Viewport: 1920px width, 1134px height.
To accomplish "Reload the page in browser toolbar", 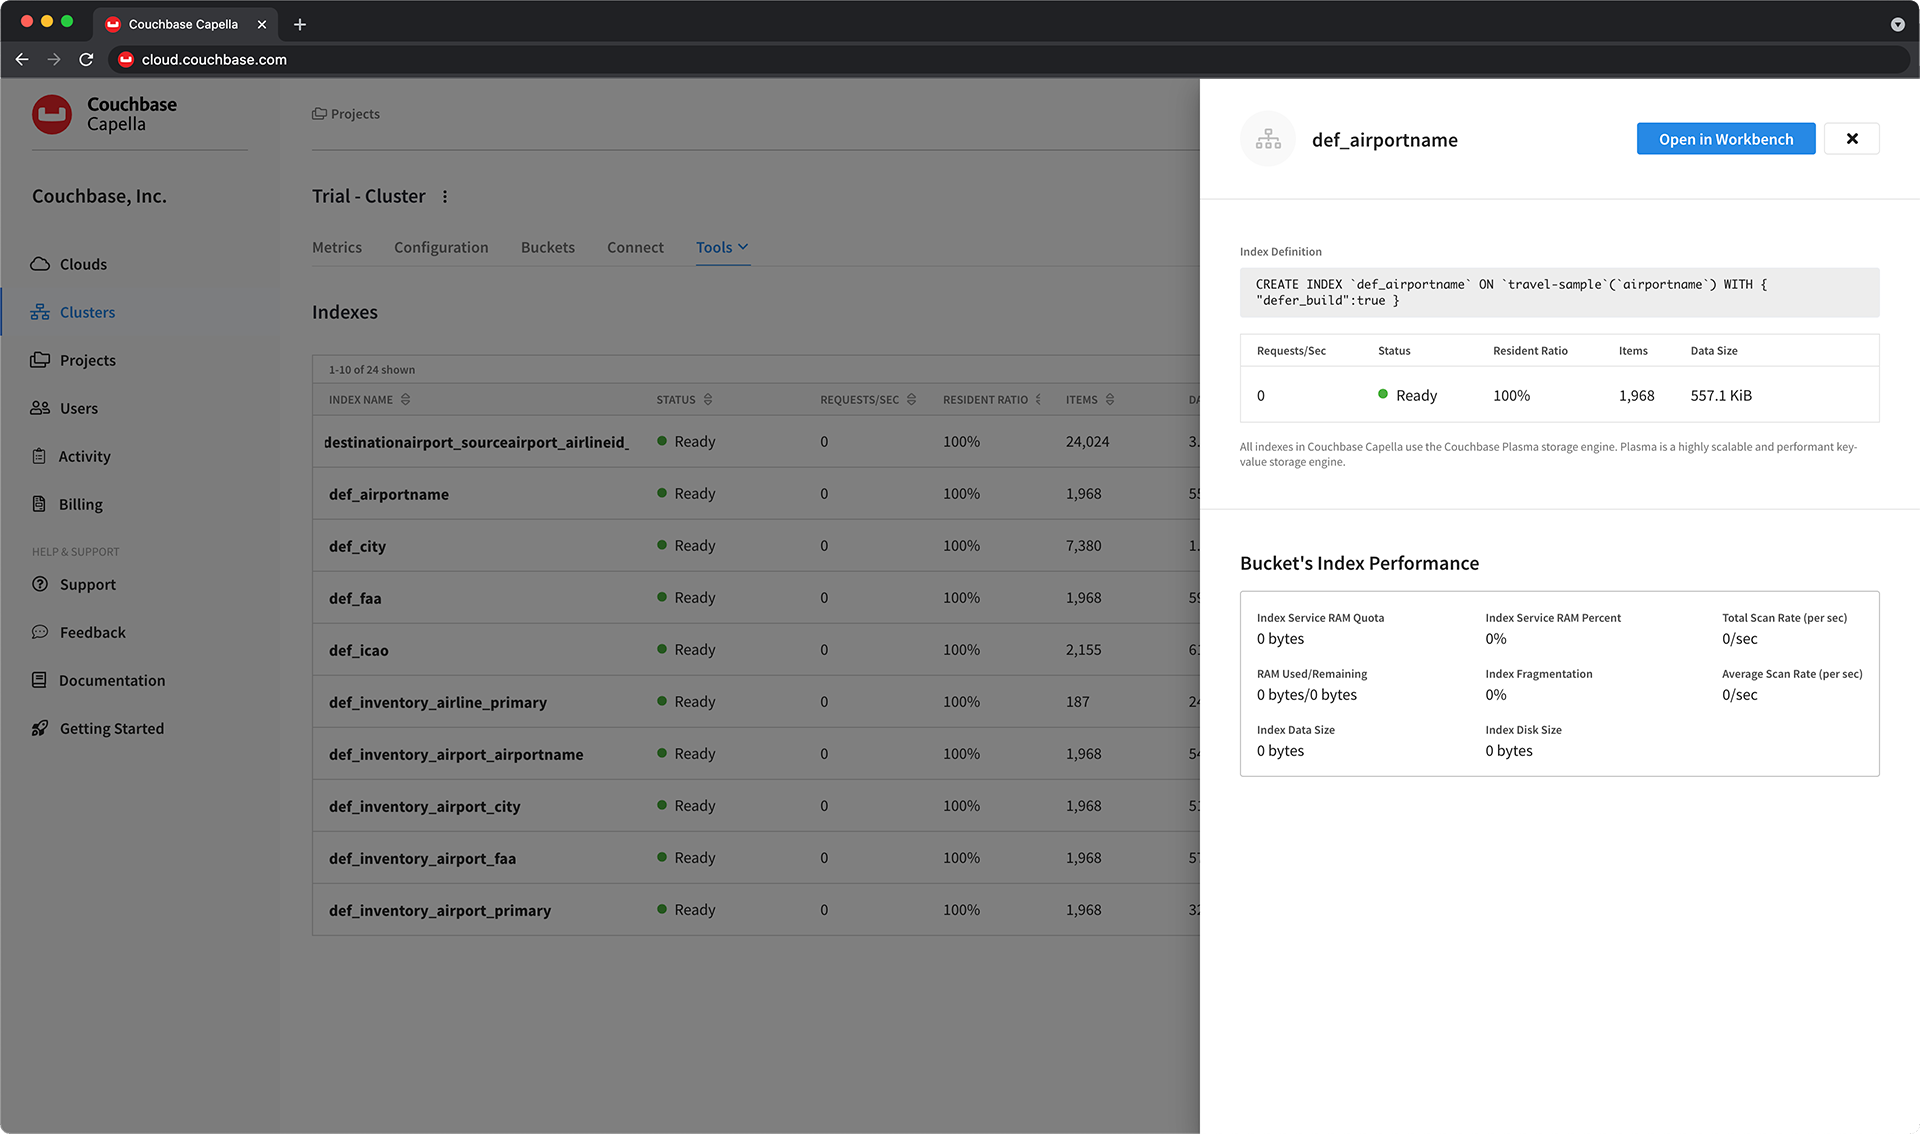I will [86, 60].
